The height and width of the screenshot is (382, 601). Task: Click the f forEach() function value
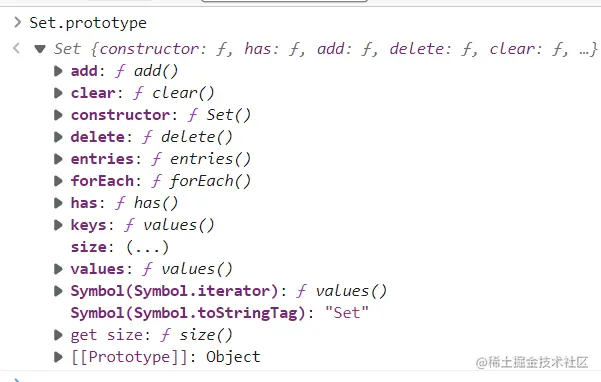coord(201,181)
